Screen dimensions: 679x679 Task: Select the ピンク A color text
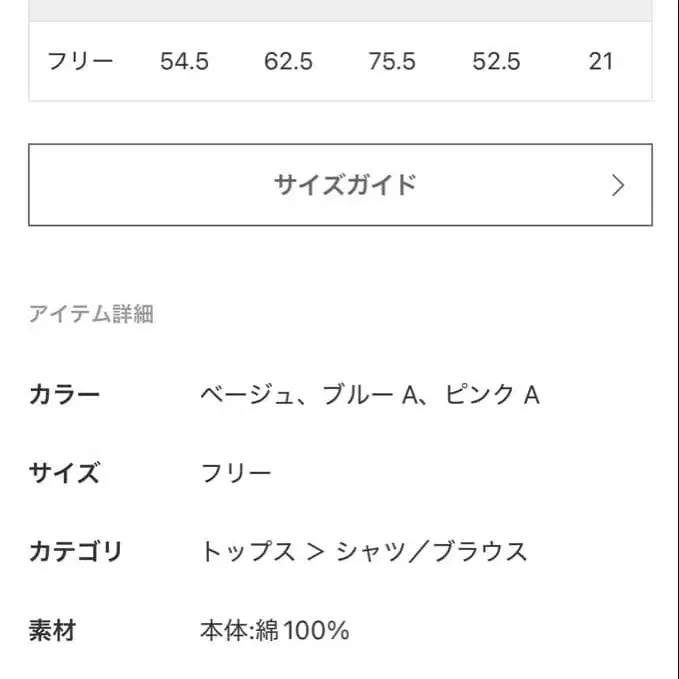click(x=489, y=394)
